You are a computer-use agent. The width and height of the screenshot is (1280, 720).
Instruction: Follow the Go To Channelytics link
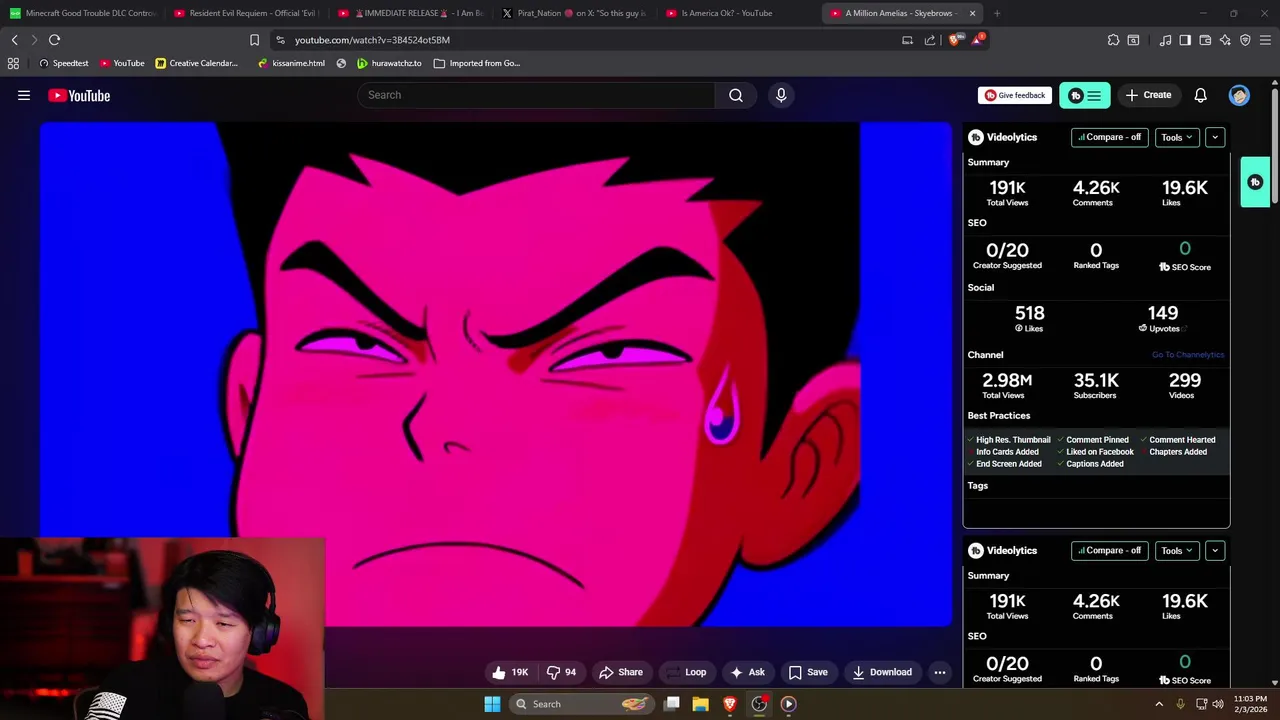(1188, 355)
